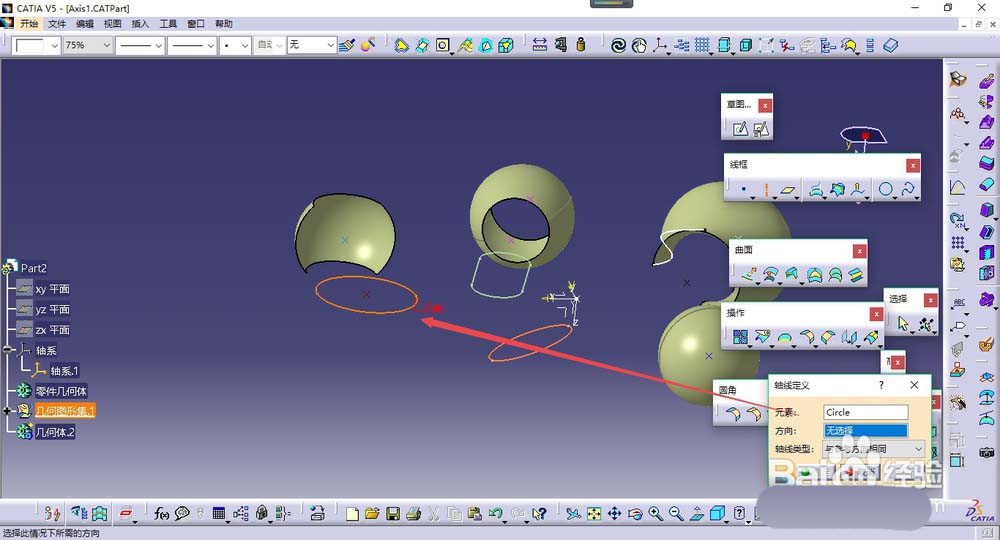Image resolution: width=1000 pixels, height=540 pixels.
Task: Close the 线框 floating toolbar
Action: [x=912, y=165]
